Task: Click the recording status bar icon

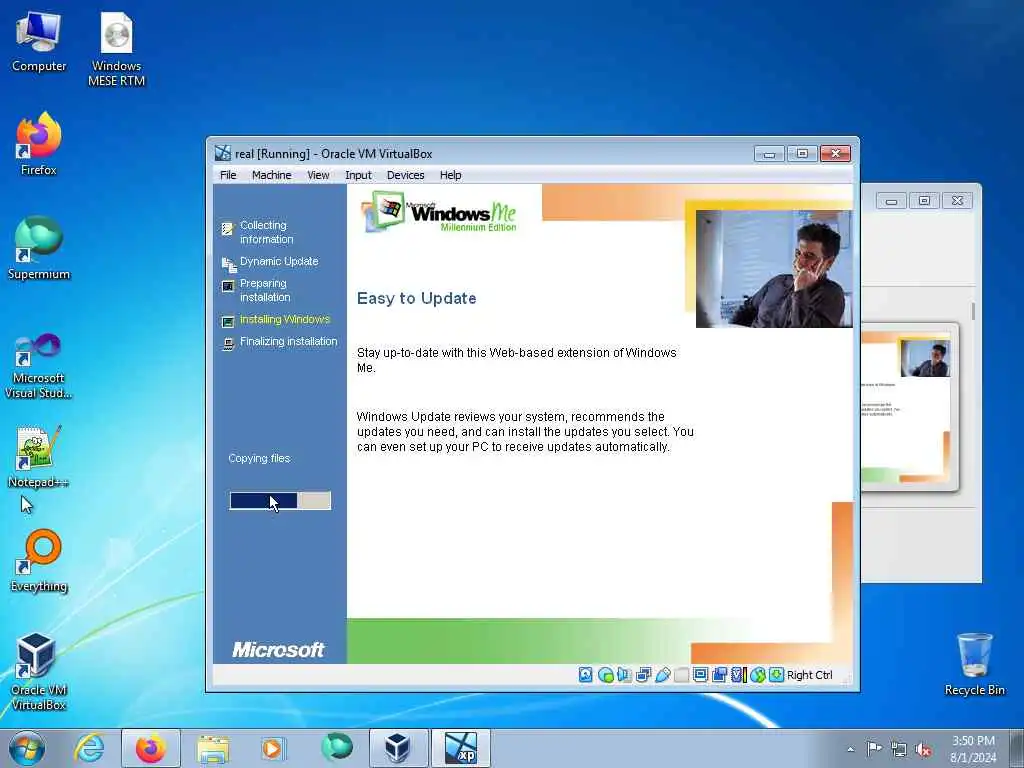Action: click(719, 675)
